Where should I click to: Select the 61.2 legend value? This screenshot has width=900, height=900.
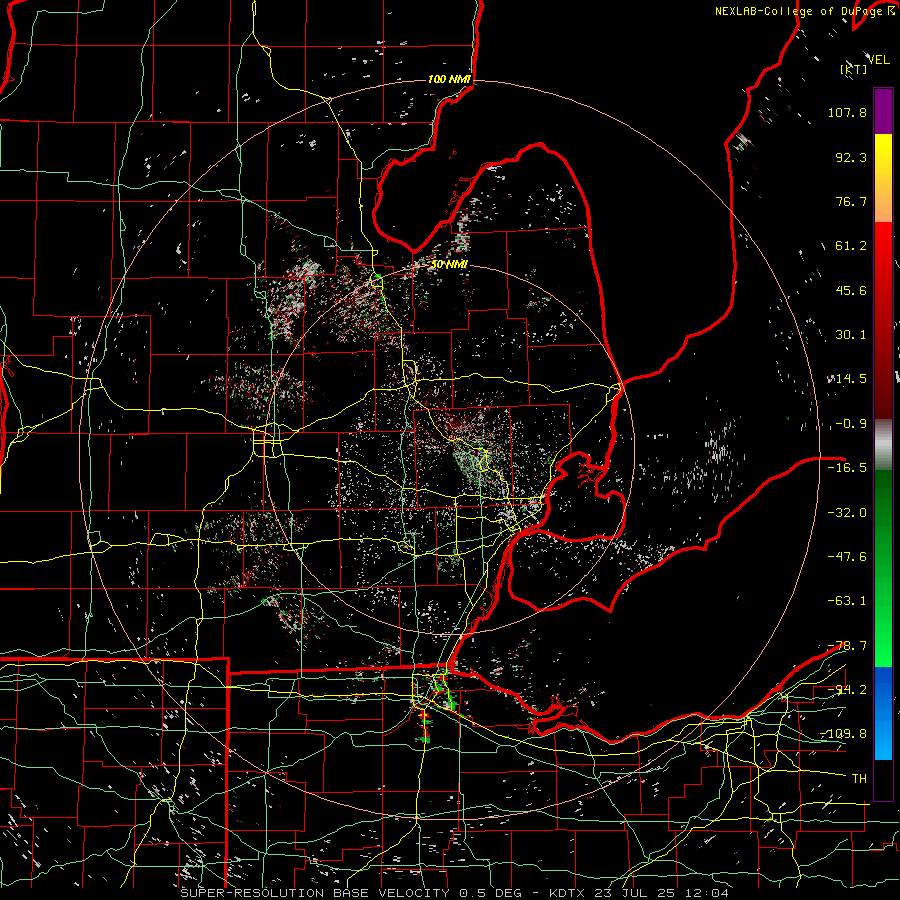(851, 246)
